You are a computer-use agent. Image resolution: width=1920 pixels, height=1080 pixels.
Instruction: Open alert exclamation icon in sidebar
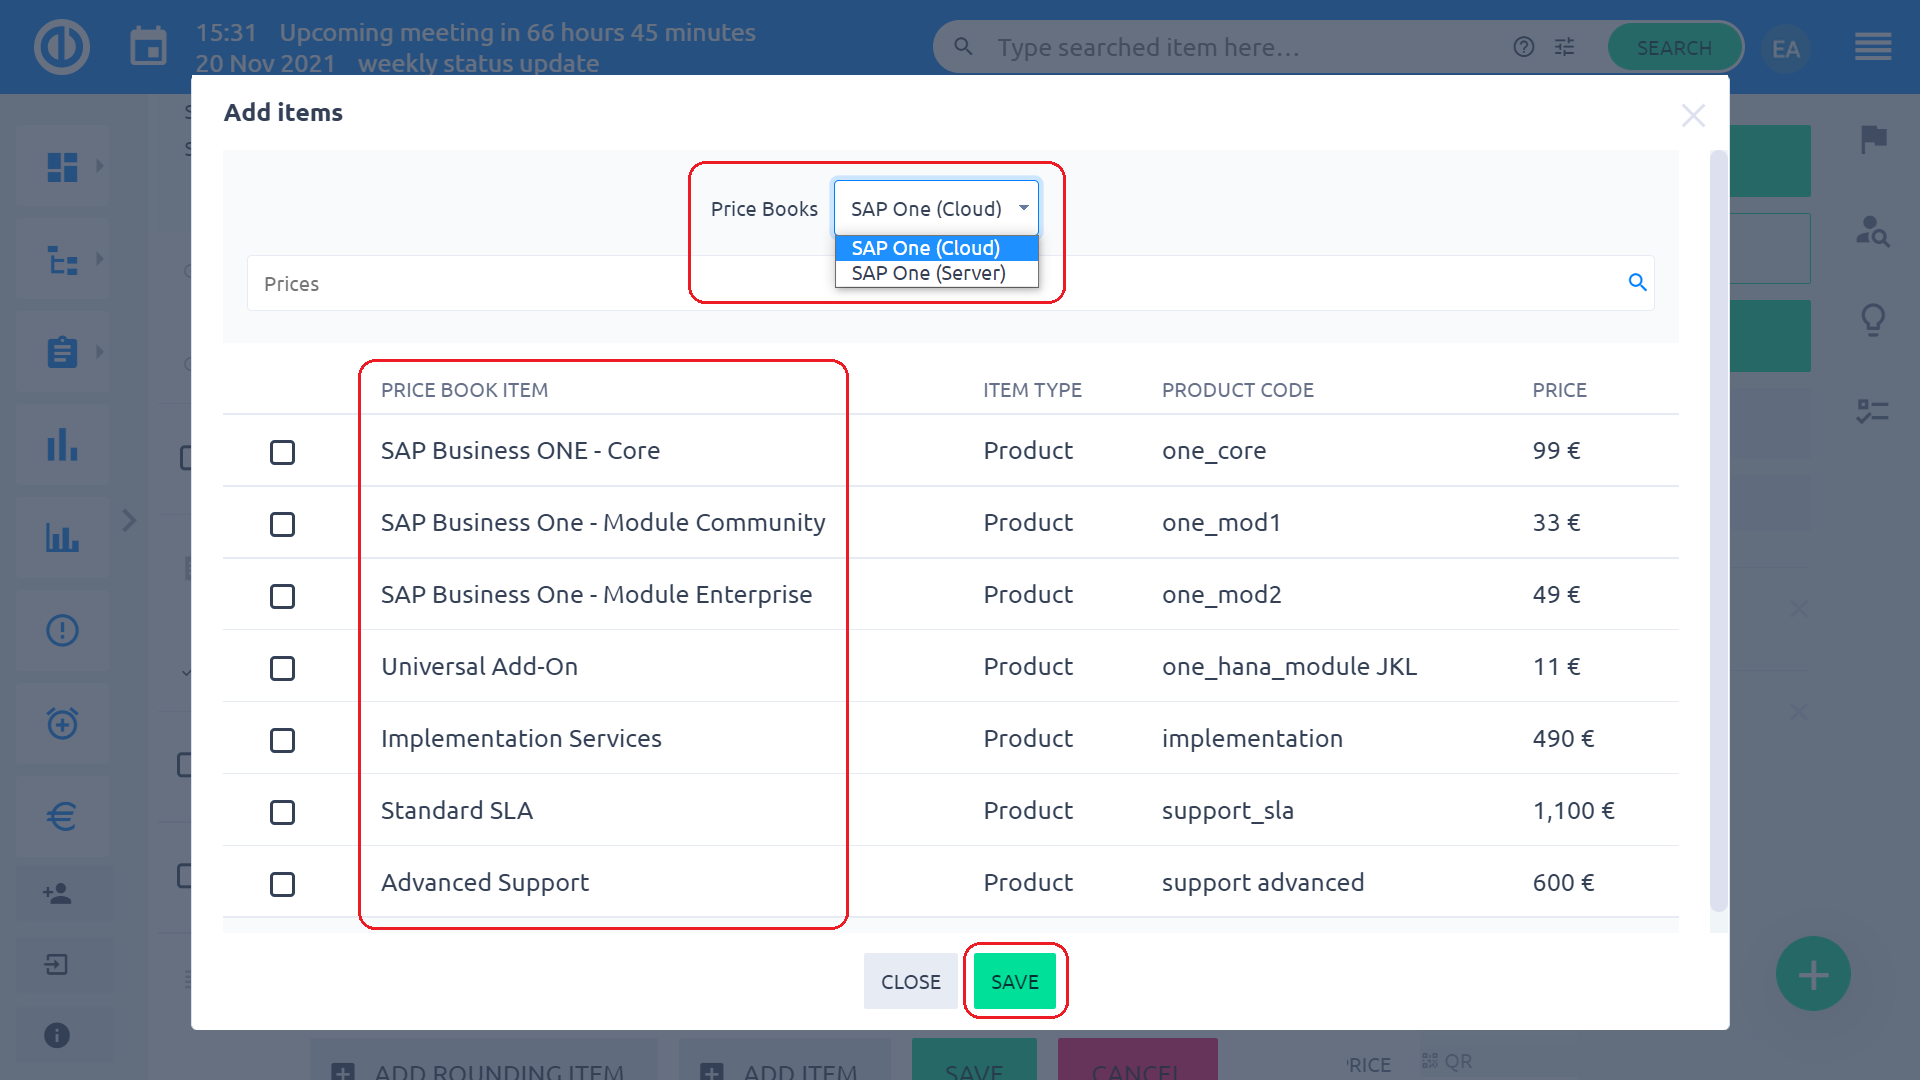[62, 630]
